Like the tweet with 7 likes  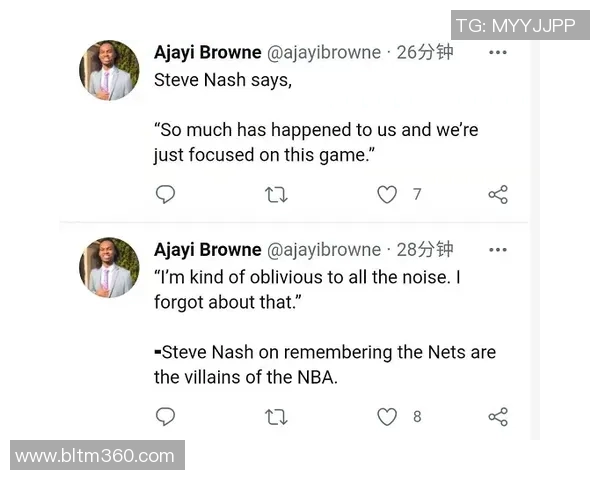387,194
